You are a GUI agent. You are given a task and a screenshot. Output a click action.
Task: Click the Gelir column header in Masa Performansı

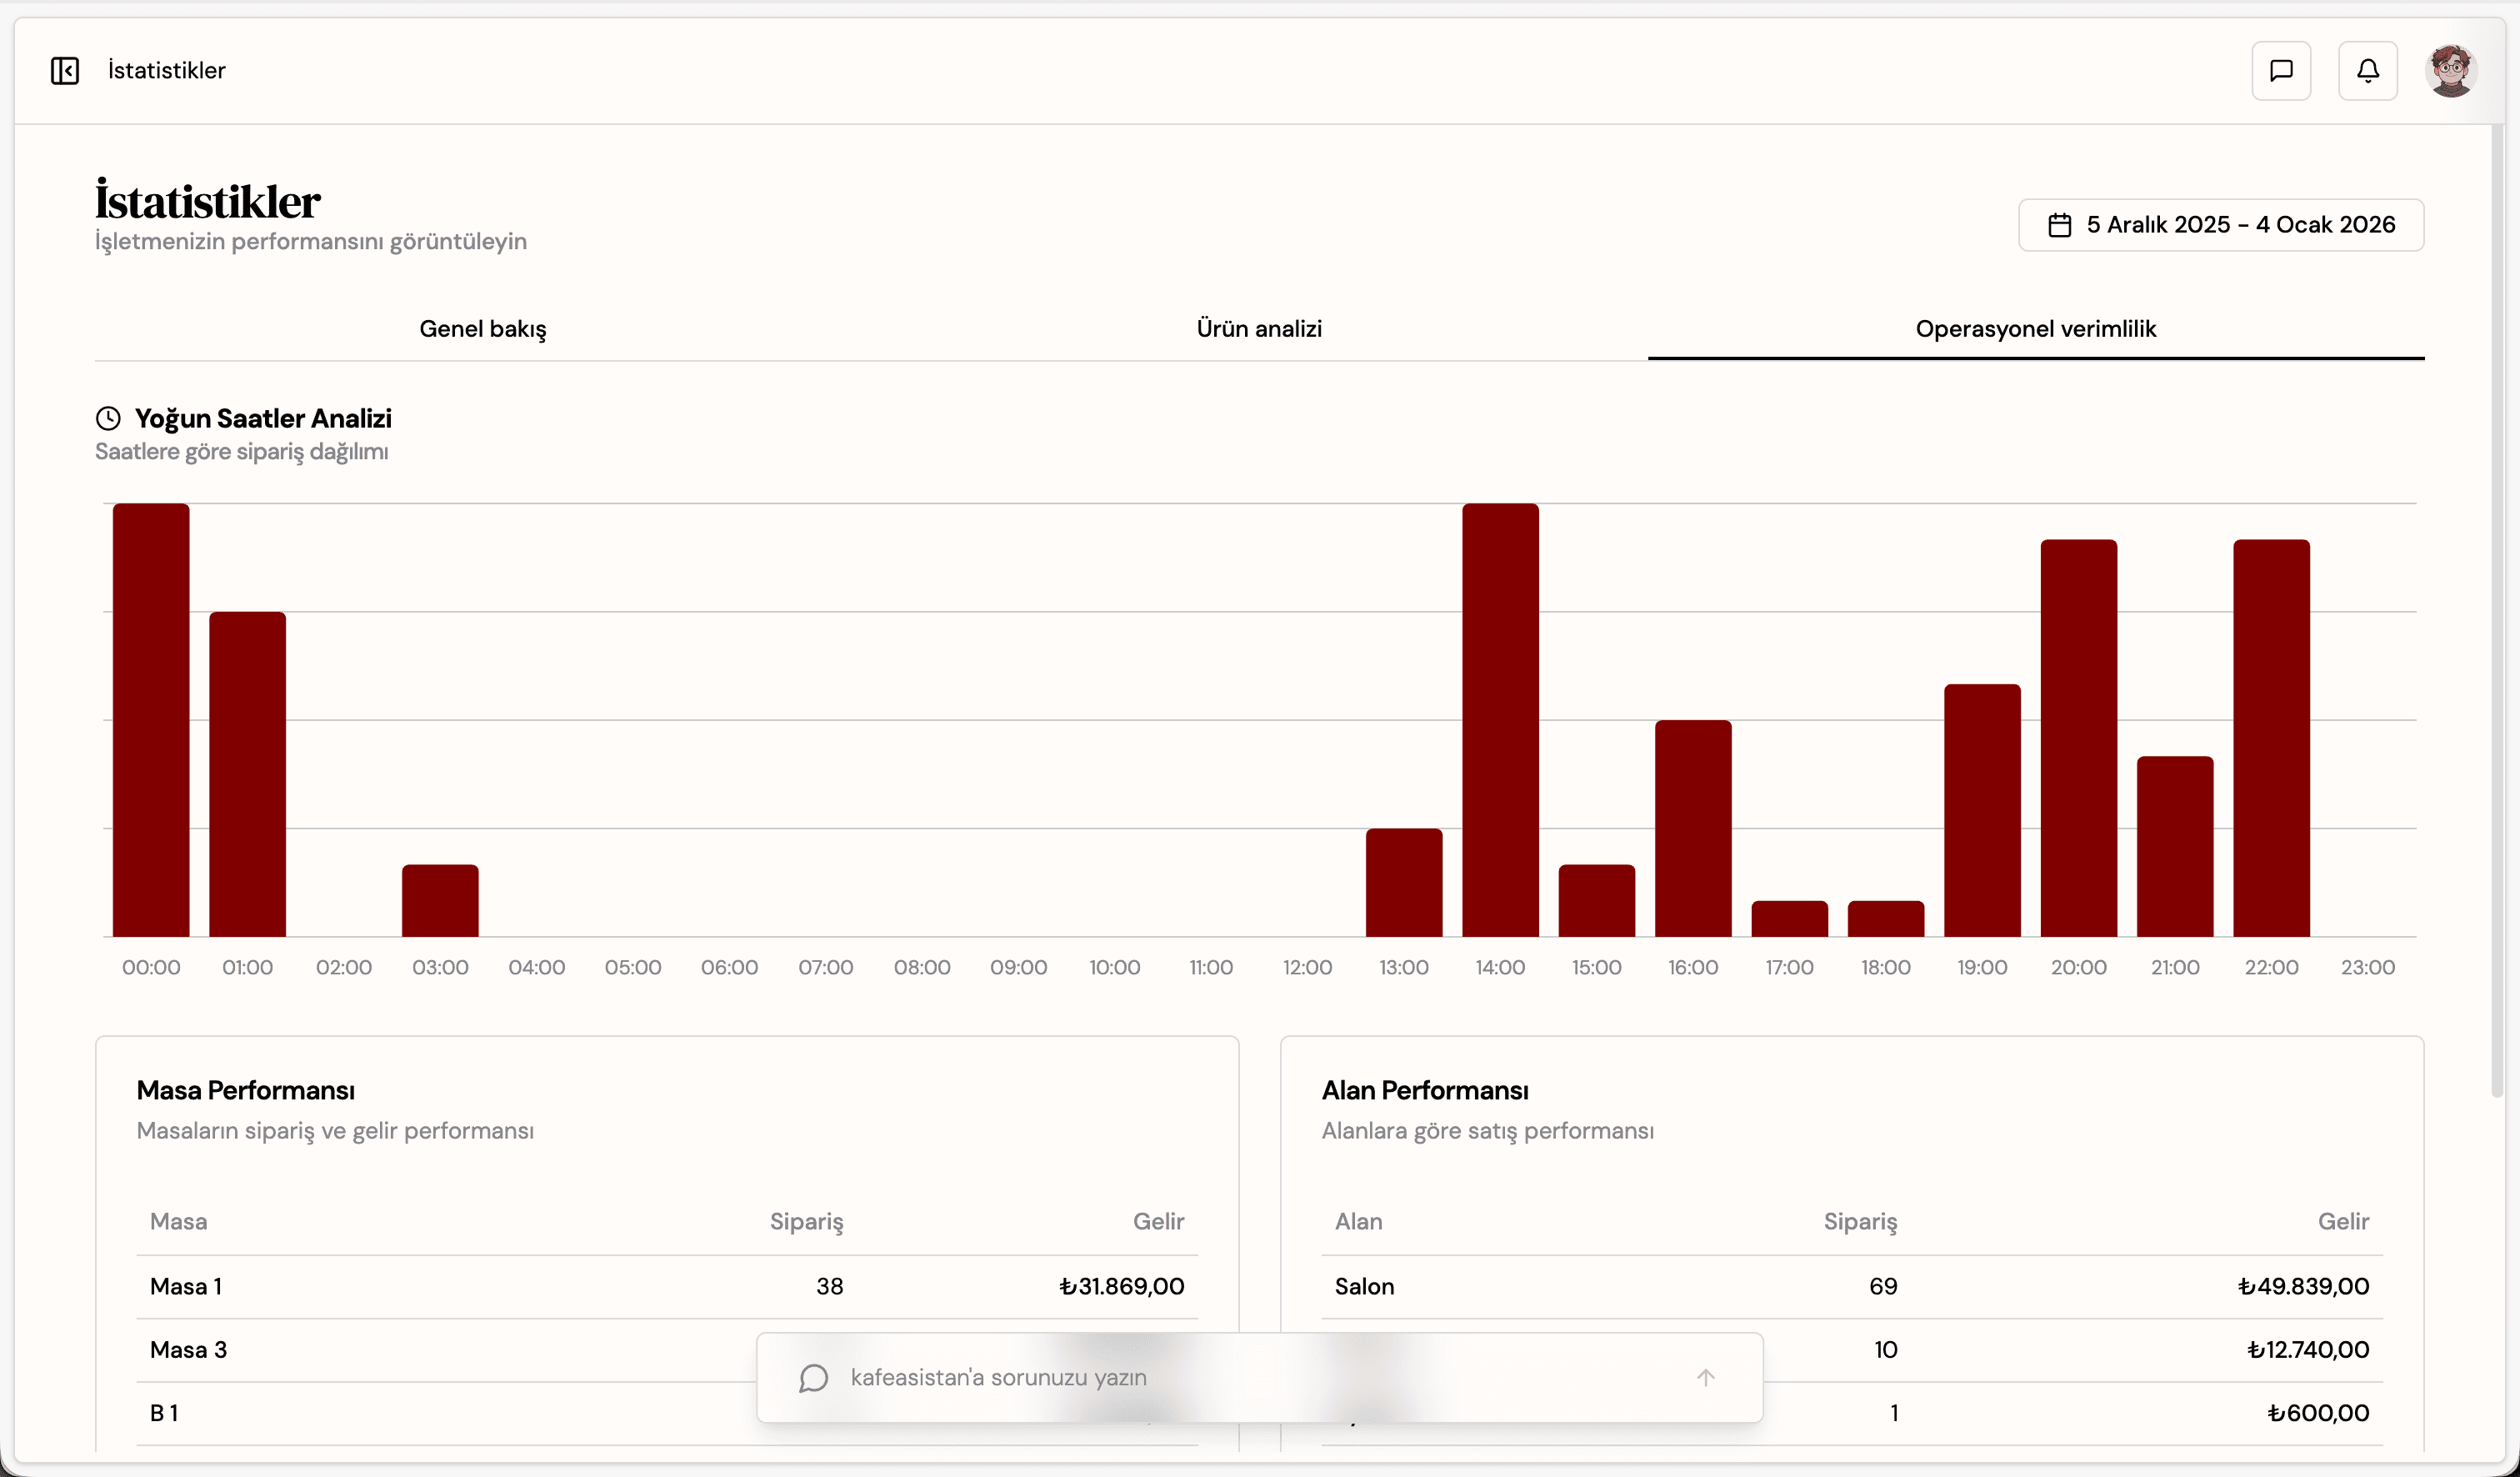click(1157, 1221)
